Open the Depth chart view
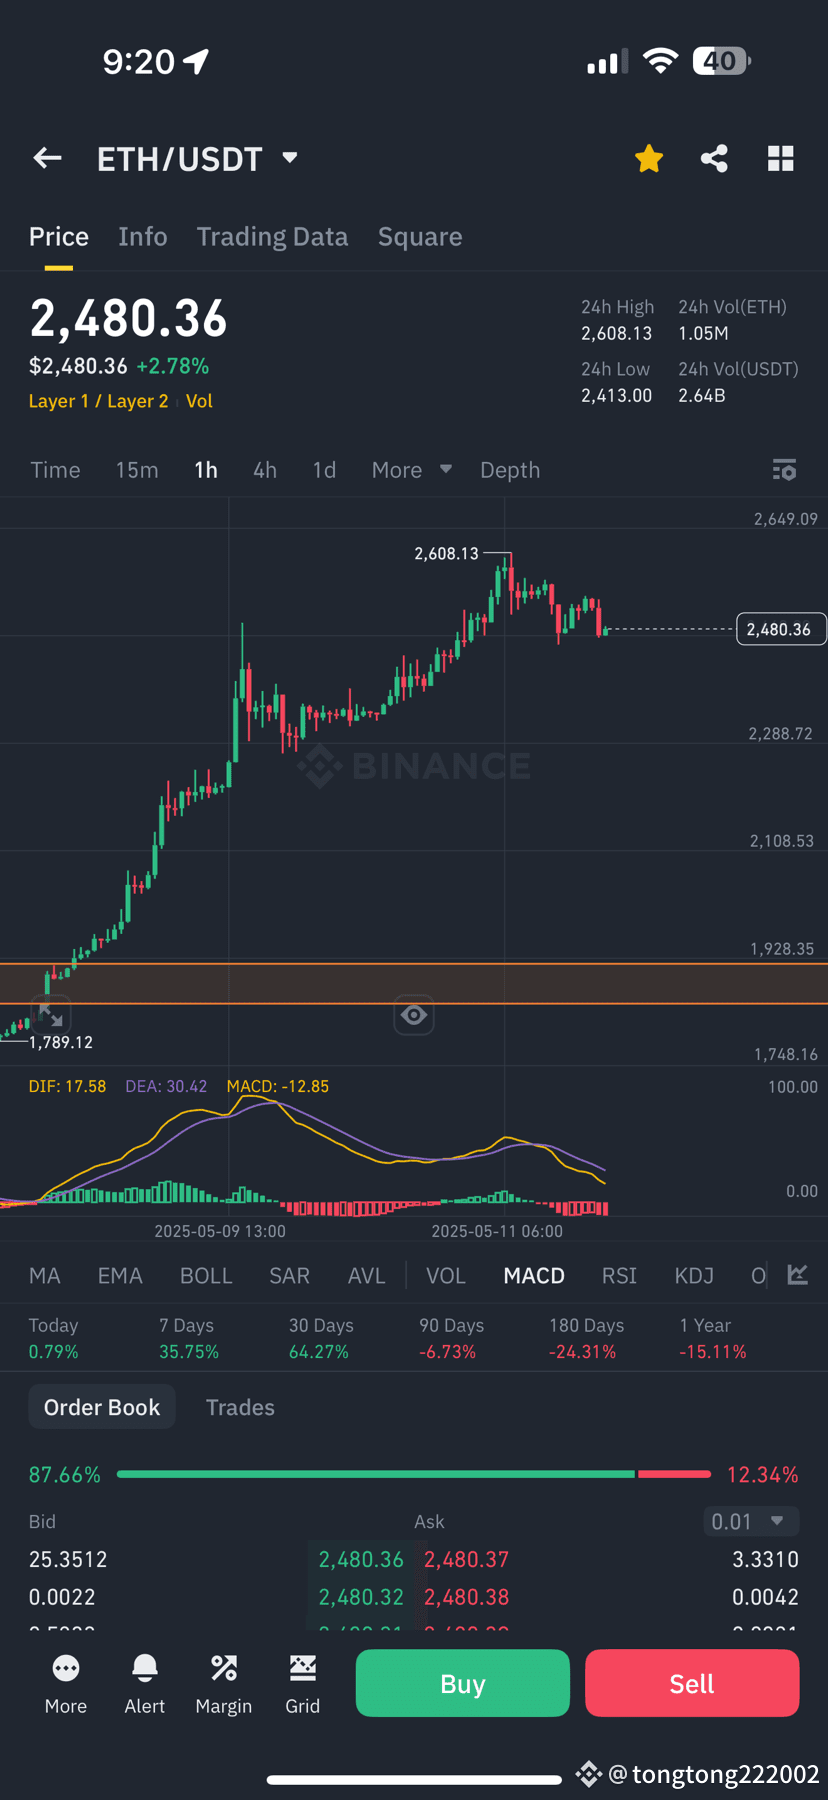 click(x=510, y=470)
